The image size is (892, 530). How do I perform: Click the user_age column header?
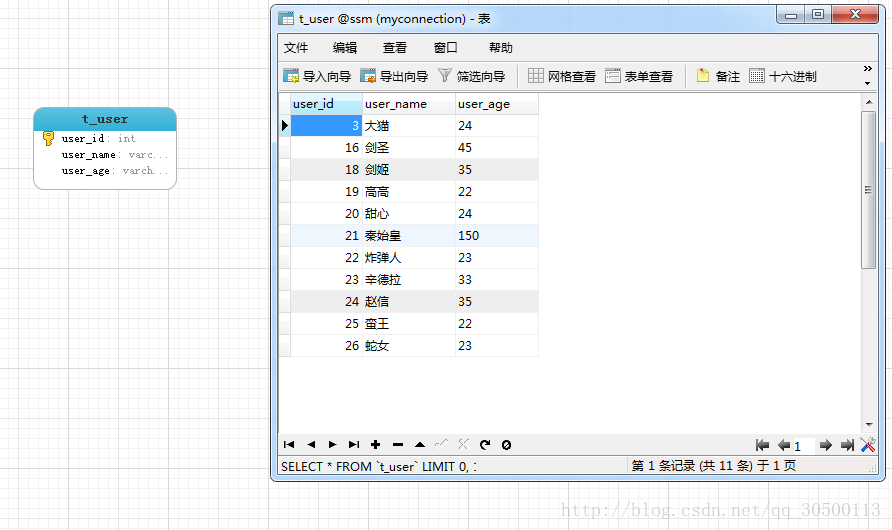(x=497, y=104)
